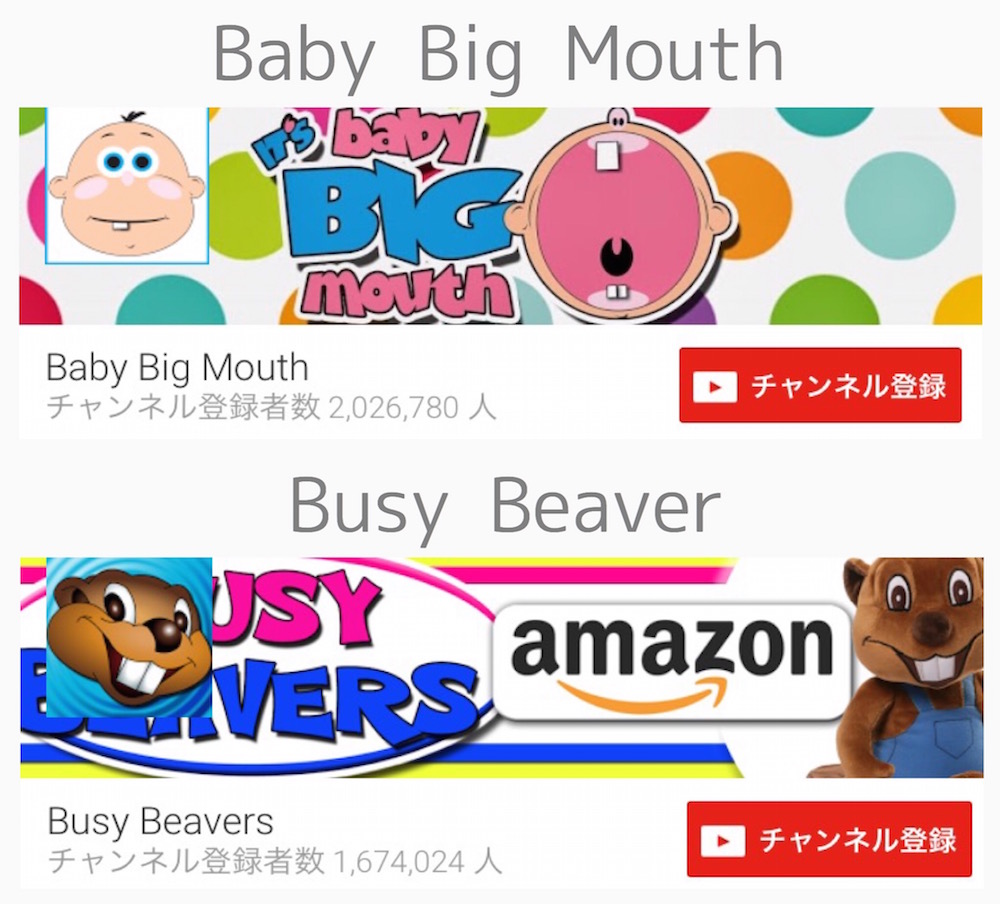Click the 2,026,780 subscriber count
The image size is (1000, 904).
click(393, 408)
